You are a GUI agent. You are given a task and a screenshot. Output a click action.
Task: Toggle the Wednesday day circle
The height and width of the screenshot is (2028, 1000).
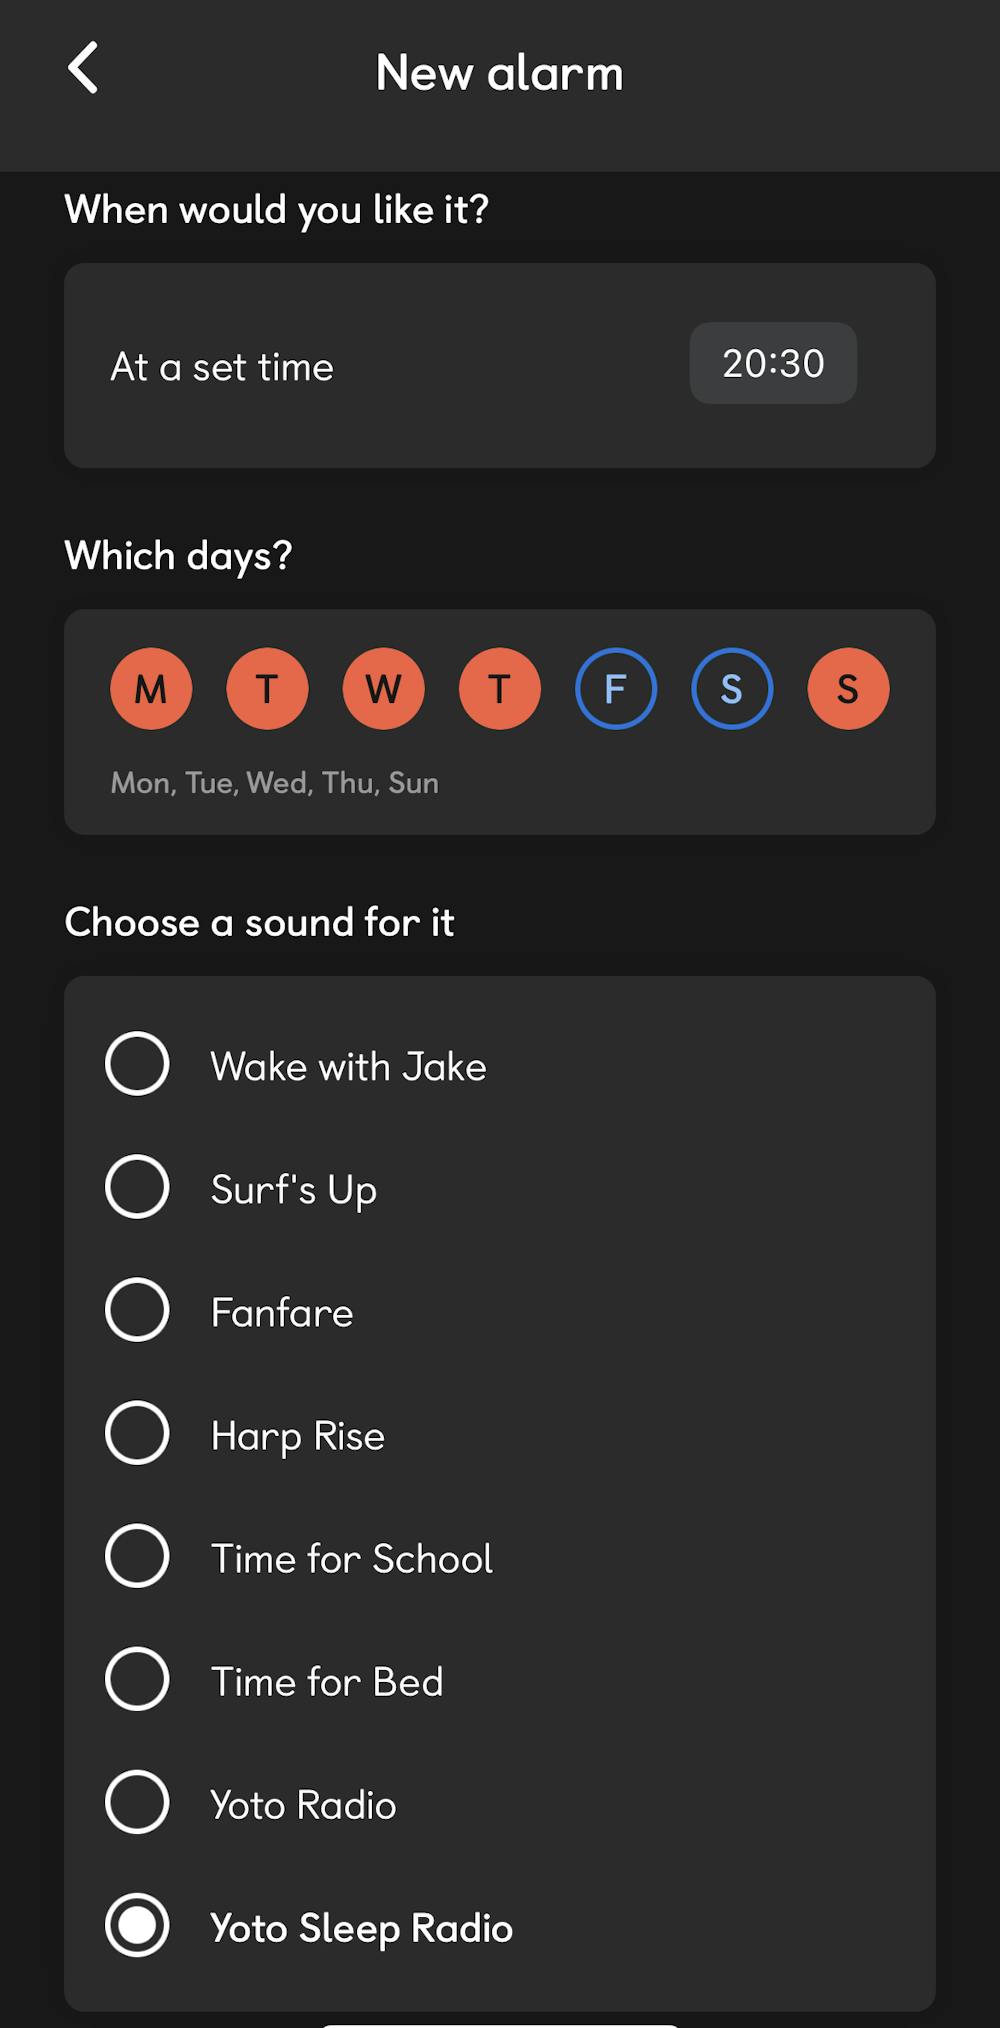pyautogui.click(x=383, y=688)
